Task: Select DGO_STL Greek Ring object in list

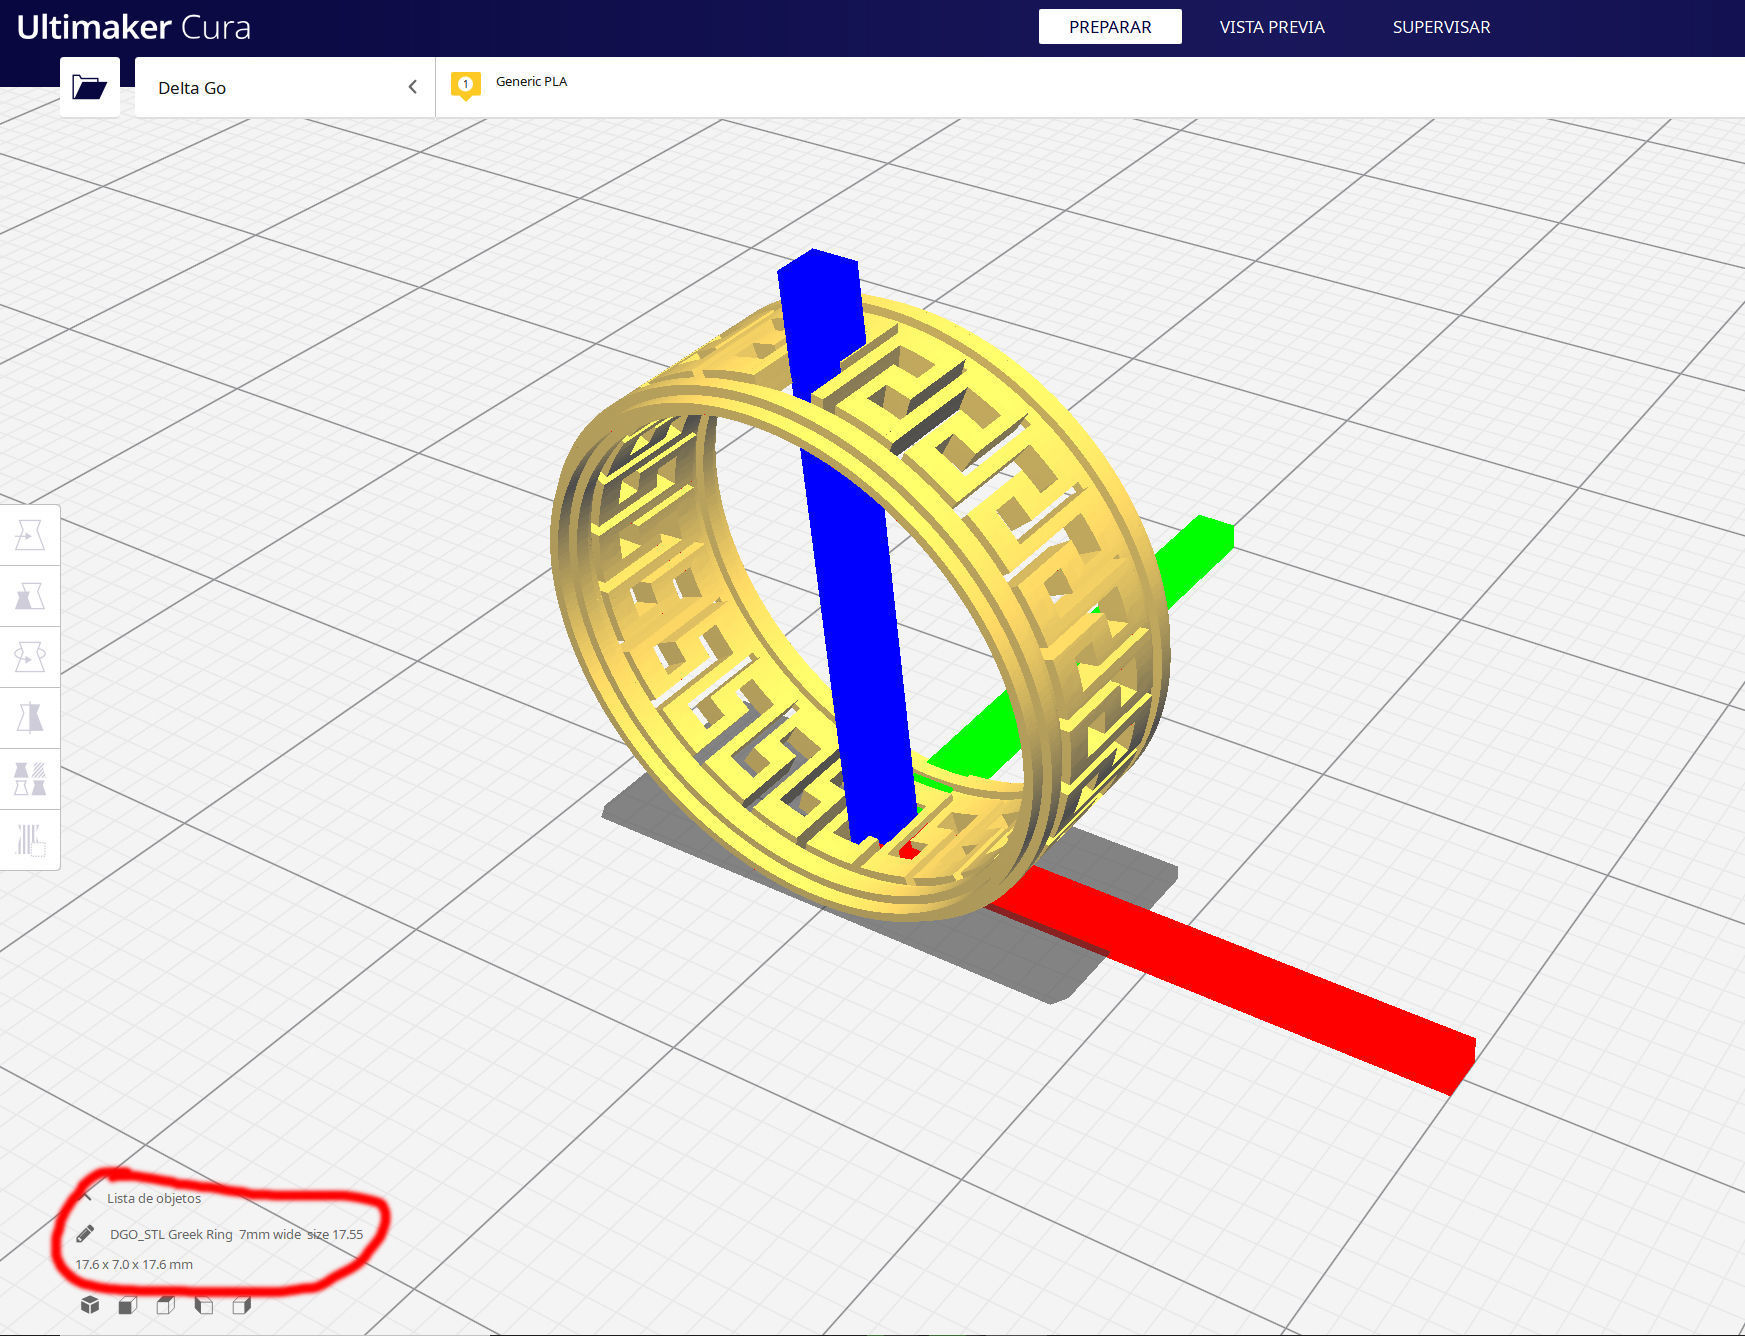Action: pyautogui.click(x=236, y=1234)
